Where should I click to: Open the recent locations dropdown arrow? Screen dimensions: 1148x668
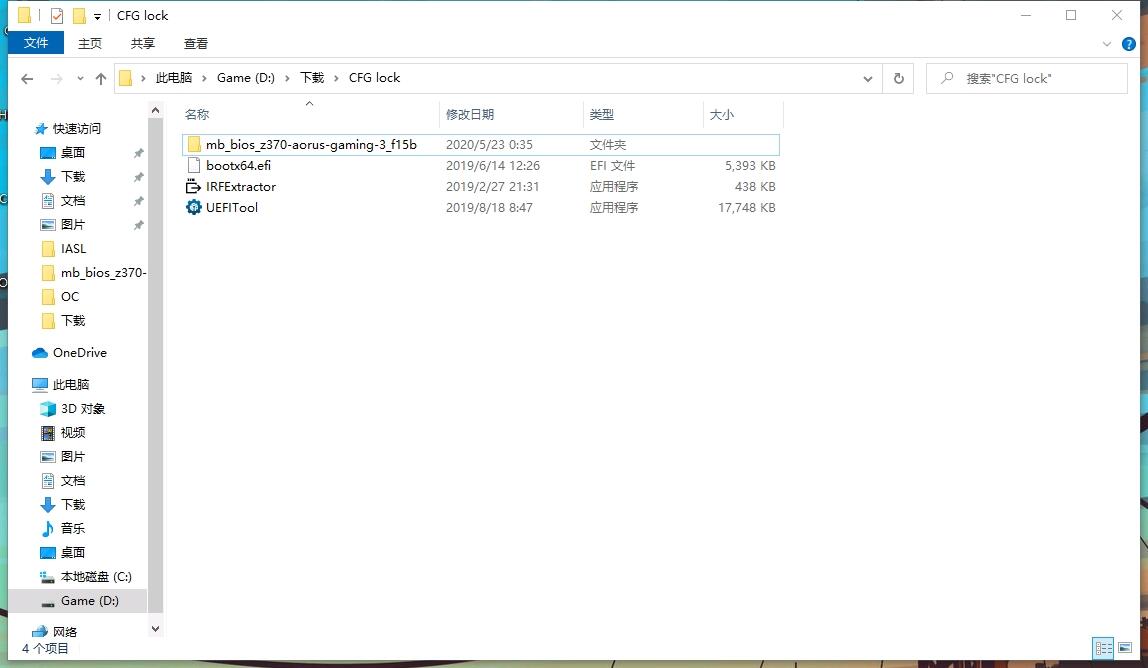[x=80, y=78]
